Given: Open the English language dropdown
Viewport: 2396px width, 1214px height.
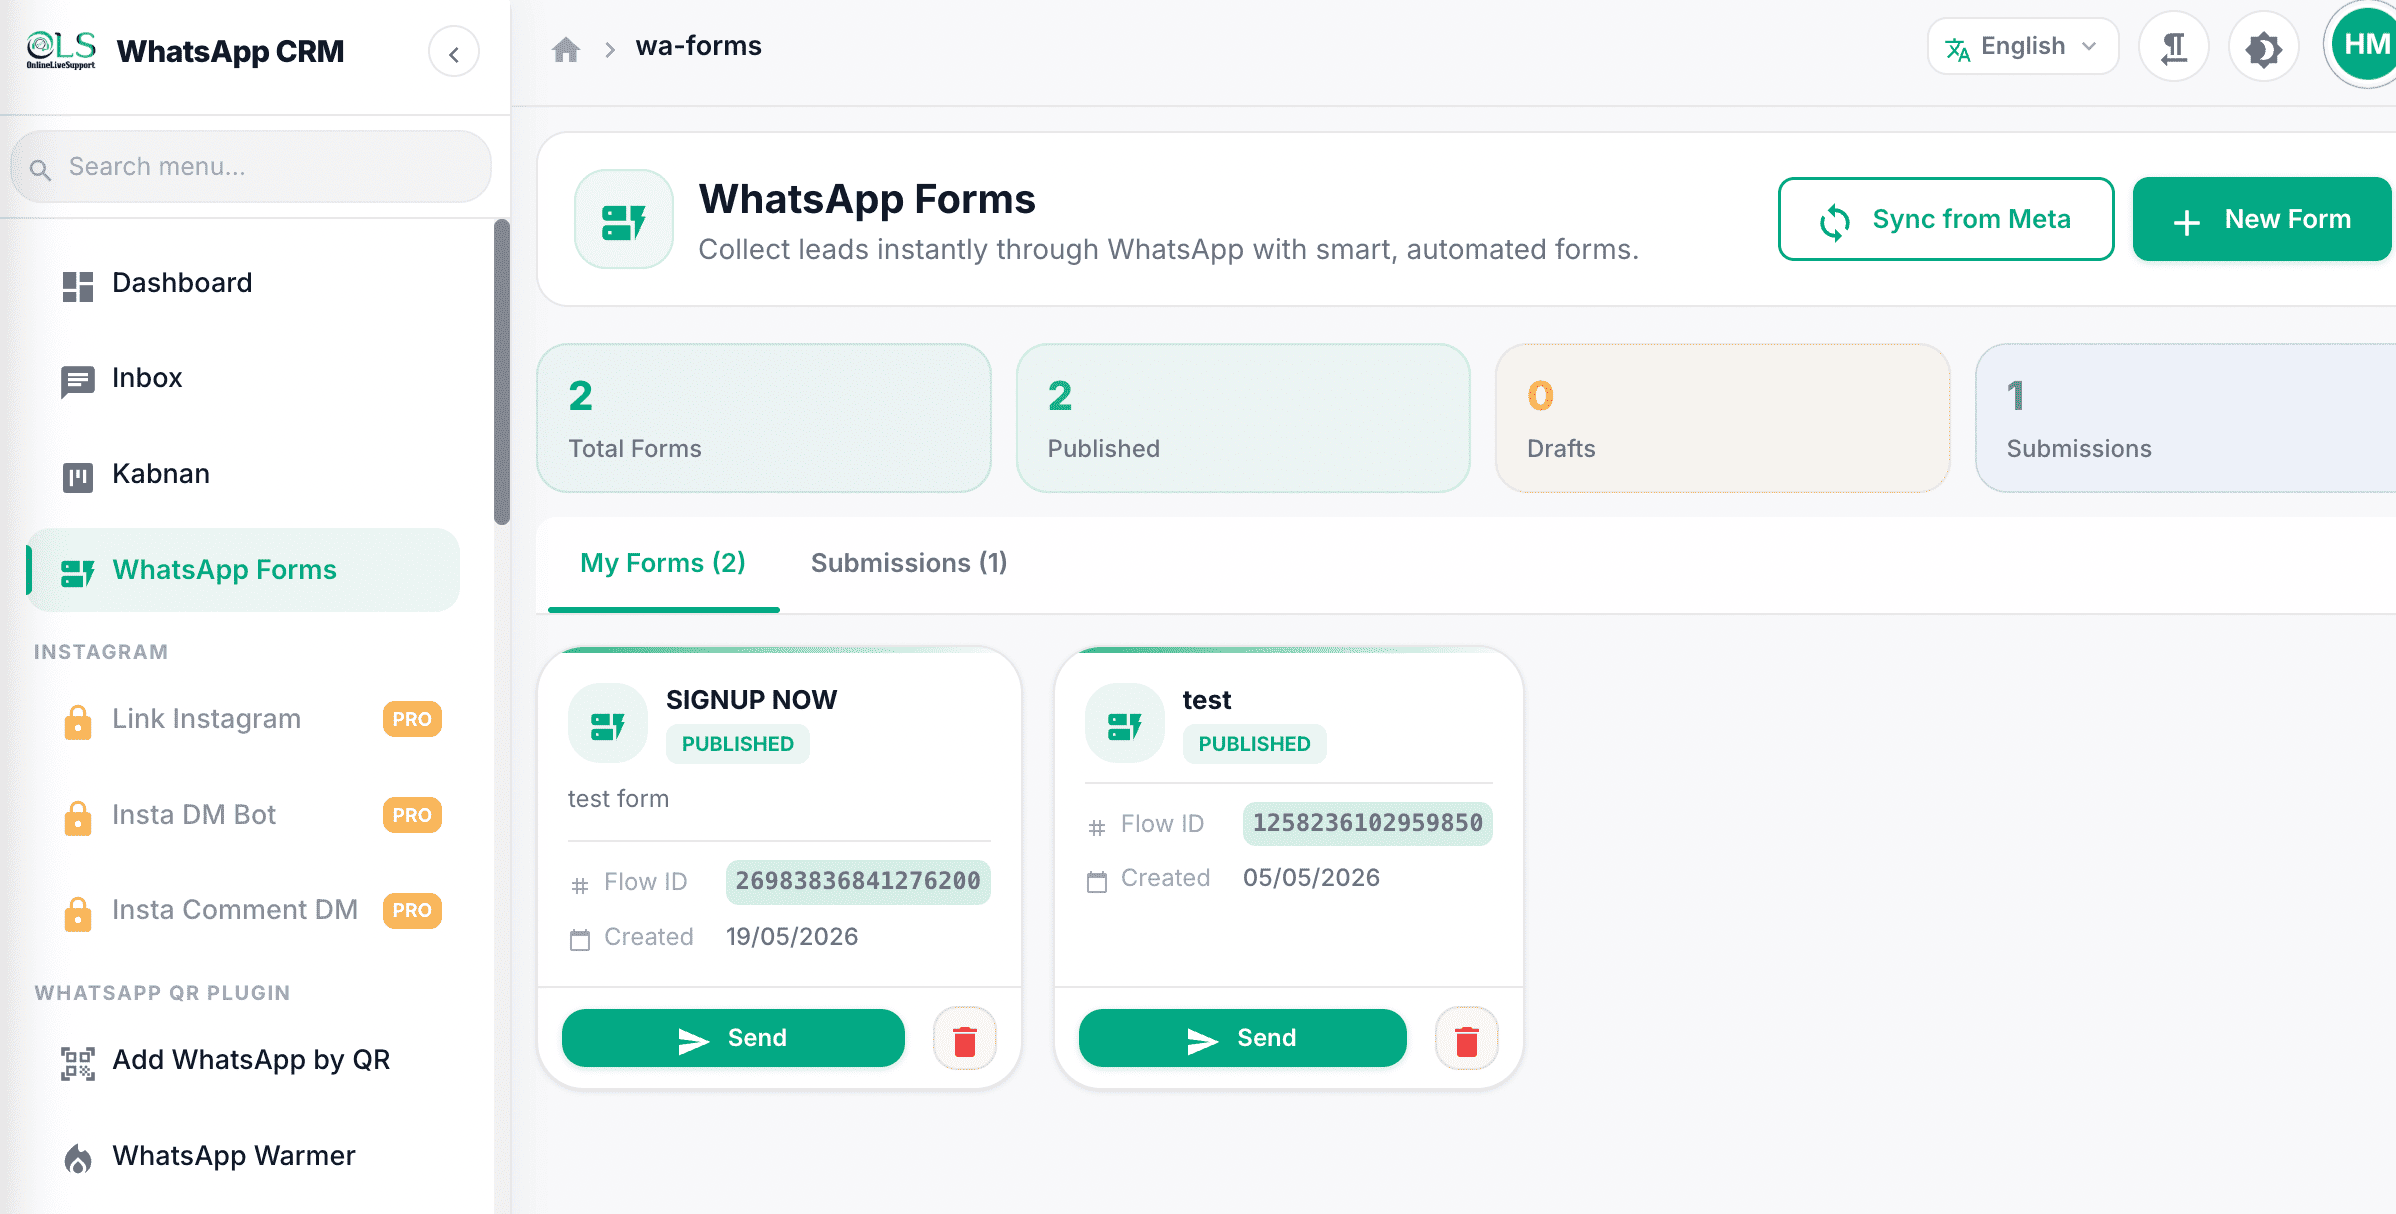Looking at the screenshot, I should (x=2022, y=47).
